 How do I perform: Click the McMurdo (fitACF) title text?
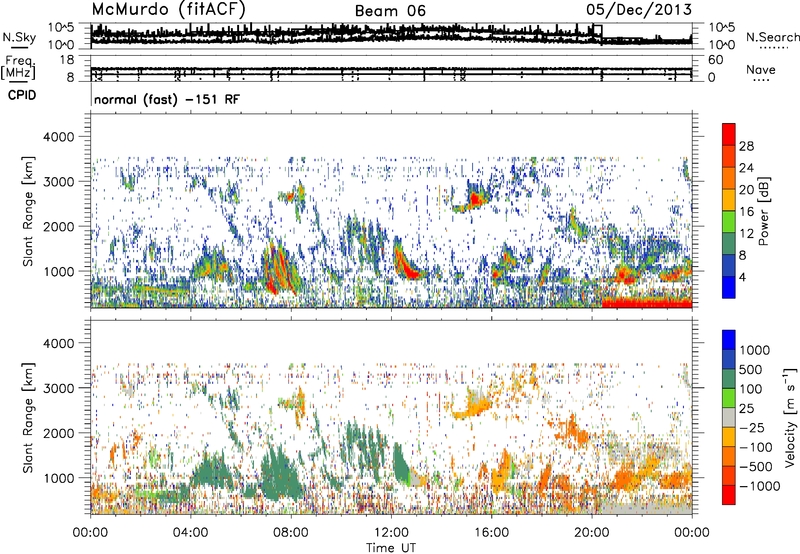[168, 10]
